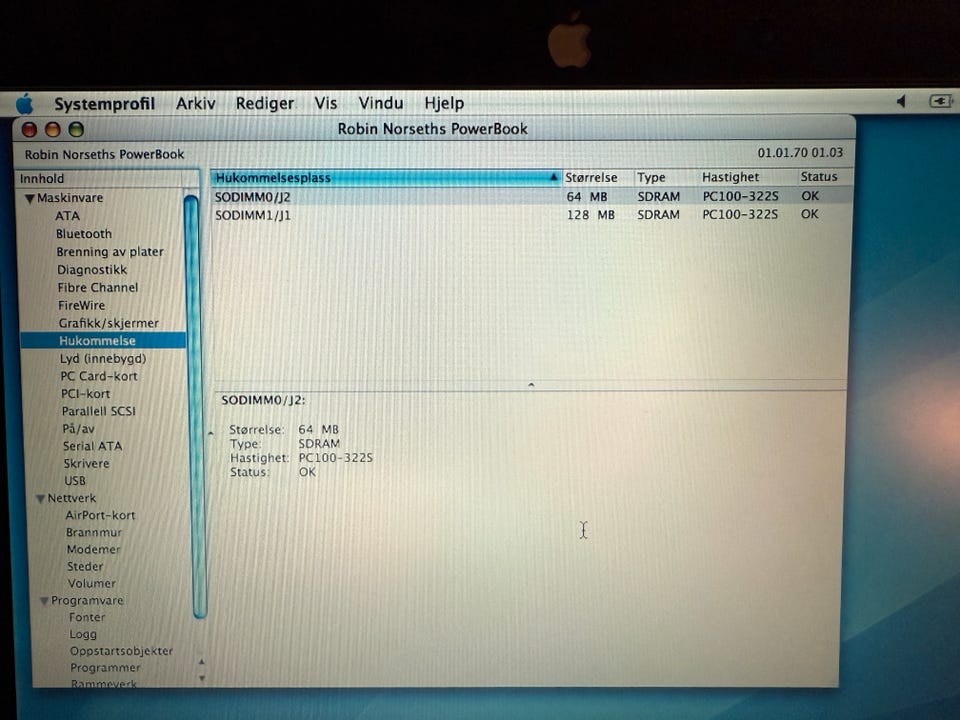The height and width of the screenshot is (720, 960).
Task: Open the Arkiv menu
Action: 195,103
